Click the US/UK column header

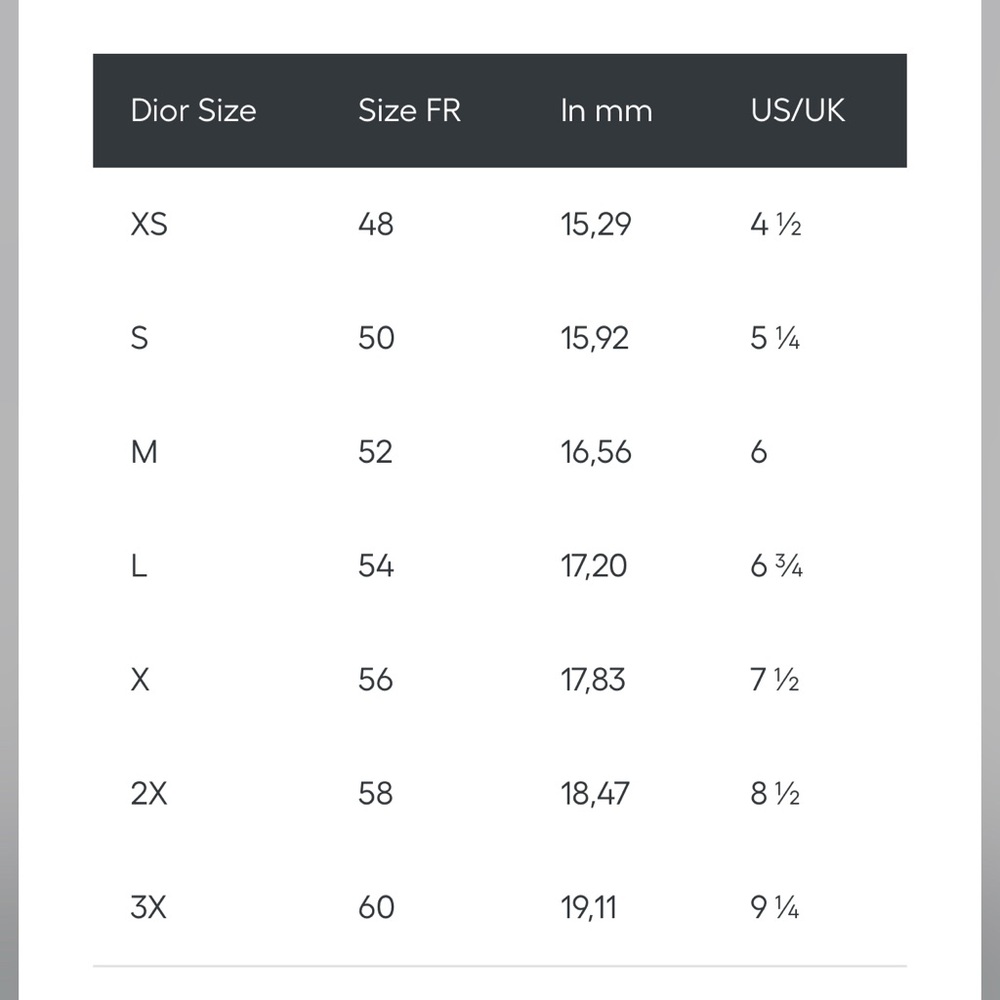(797, 110)
